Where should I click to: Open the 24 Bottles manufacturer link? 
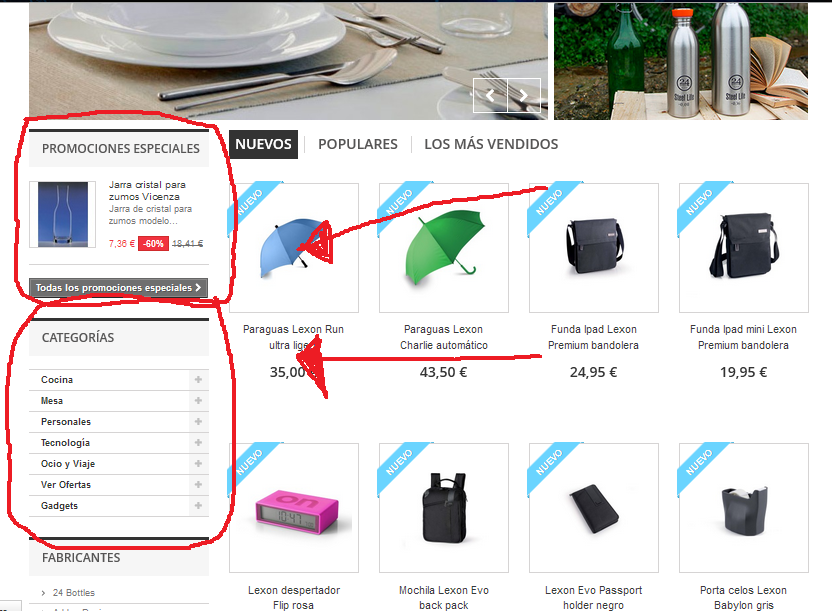[73, 592]
